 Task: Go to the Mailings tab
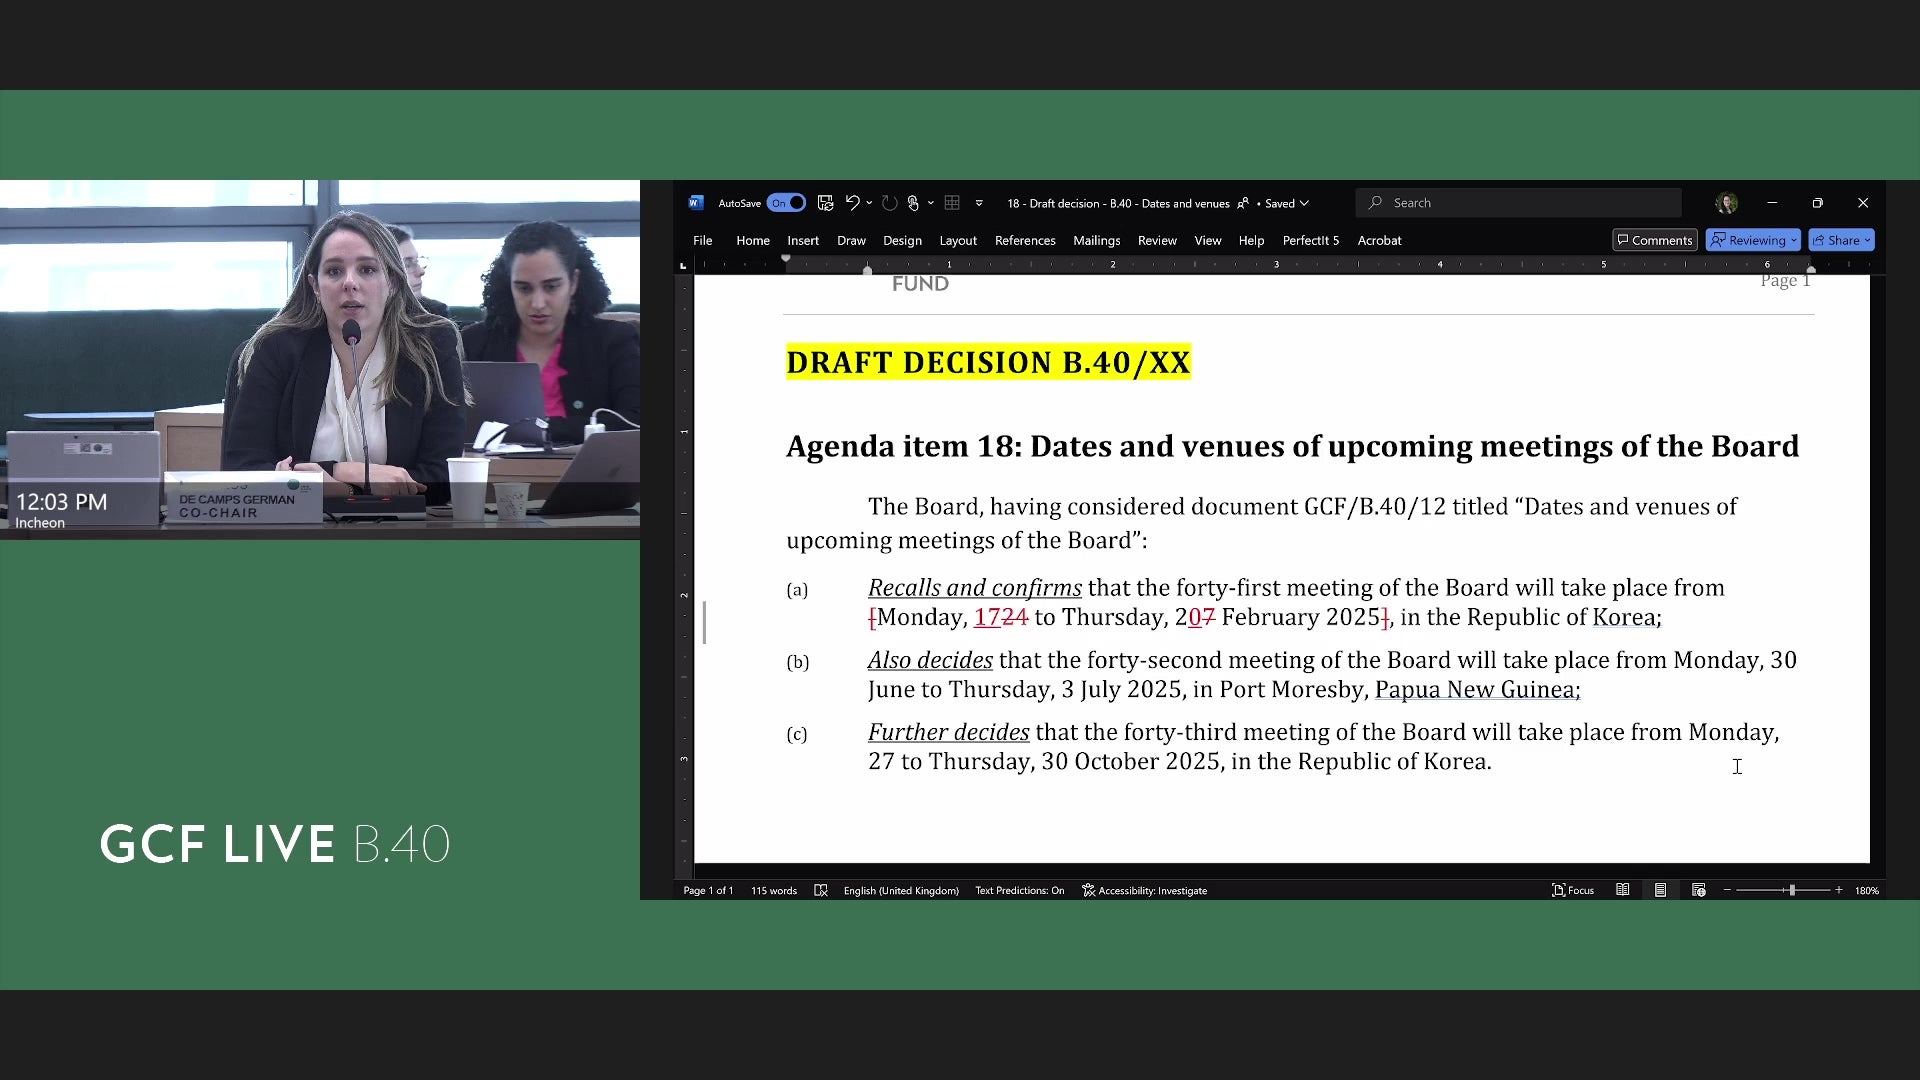pos(1096,241)
